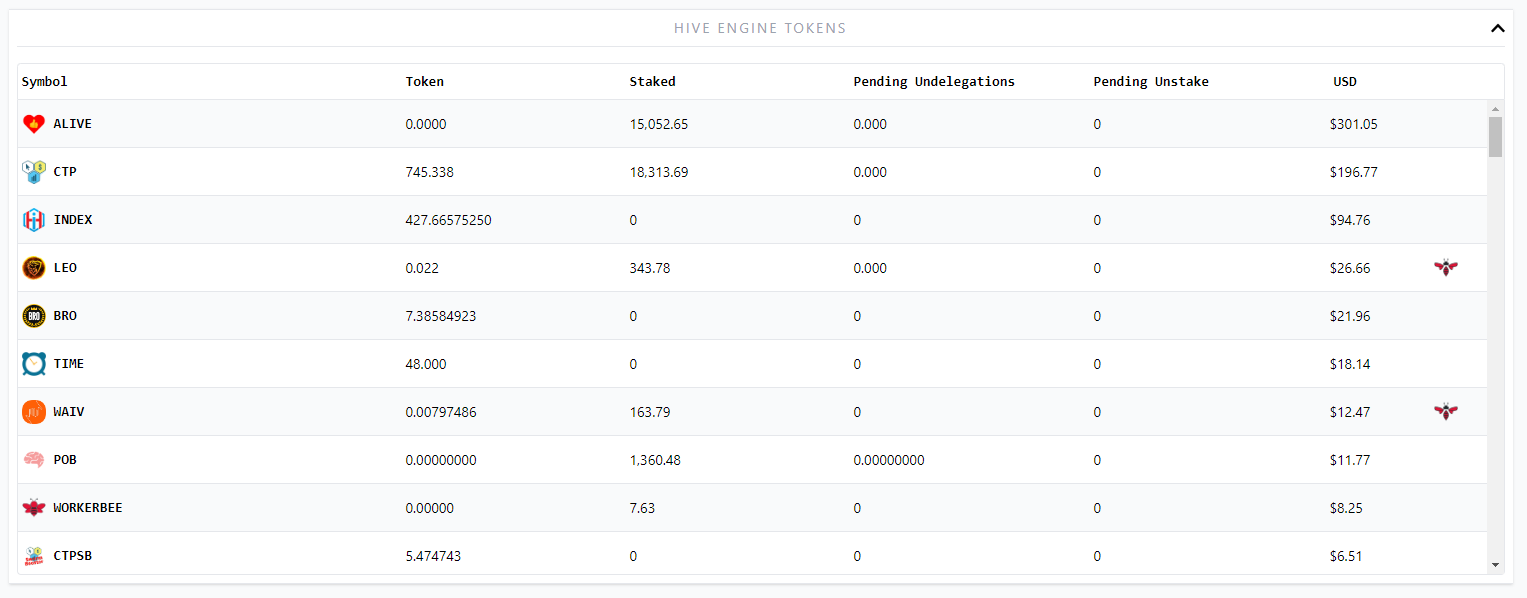Select the CTP symbol name
The height and width of the screenshot is (598, 1527).
65,172
